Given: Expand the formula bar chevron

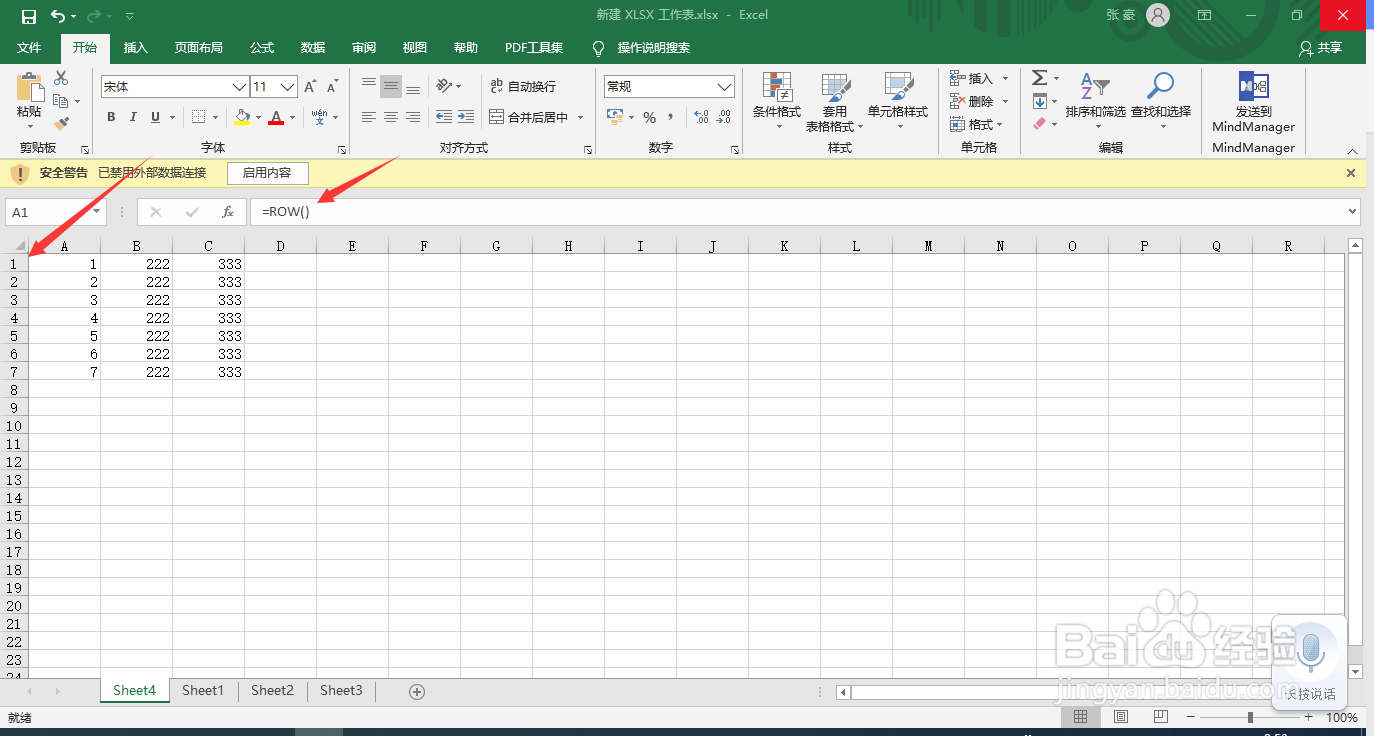Looking at the screenshot, I should click(1353, 212).
